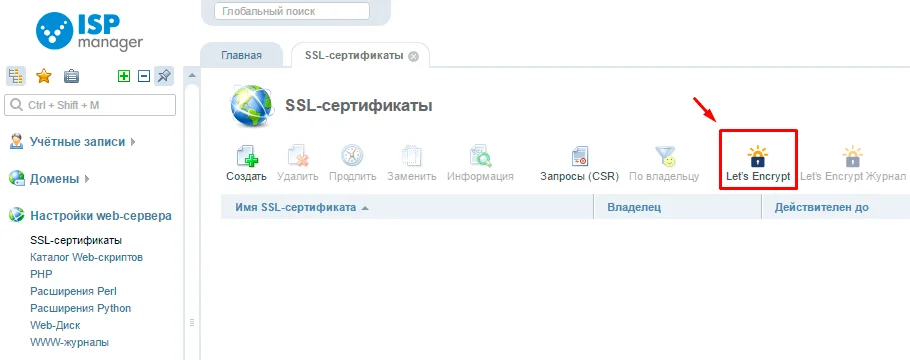Click the sidebar scroll up arrow
910x360 pixels.
pyautogui.click(x=192, y=75)
